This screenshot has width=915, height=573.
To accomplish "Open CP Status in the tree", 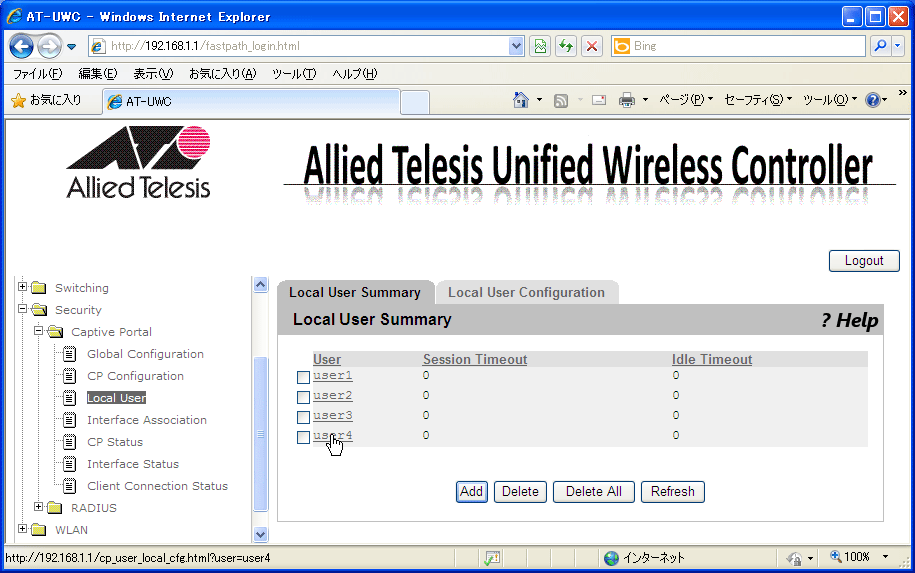I will tap(115, 442).
